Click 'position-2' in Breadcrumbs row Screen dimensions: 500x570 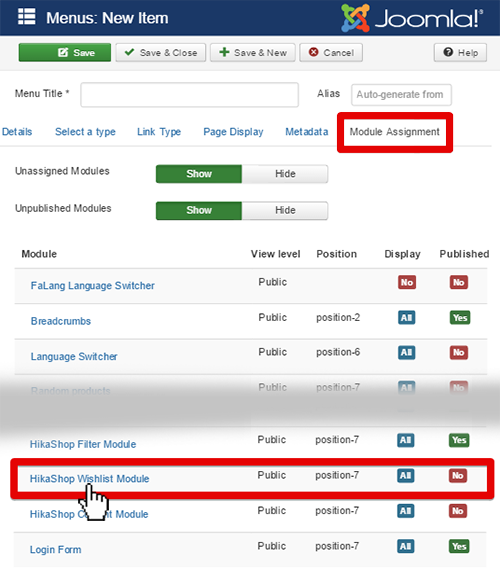point(338,318)
